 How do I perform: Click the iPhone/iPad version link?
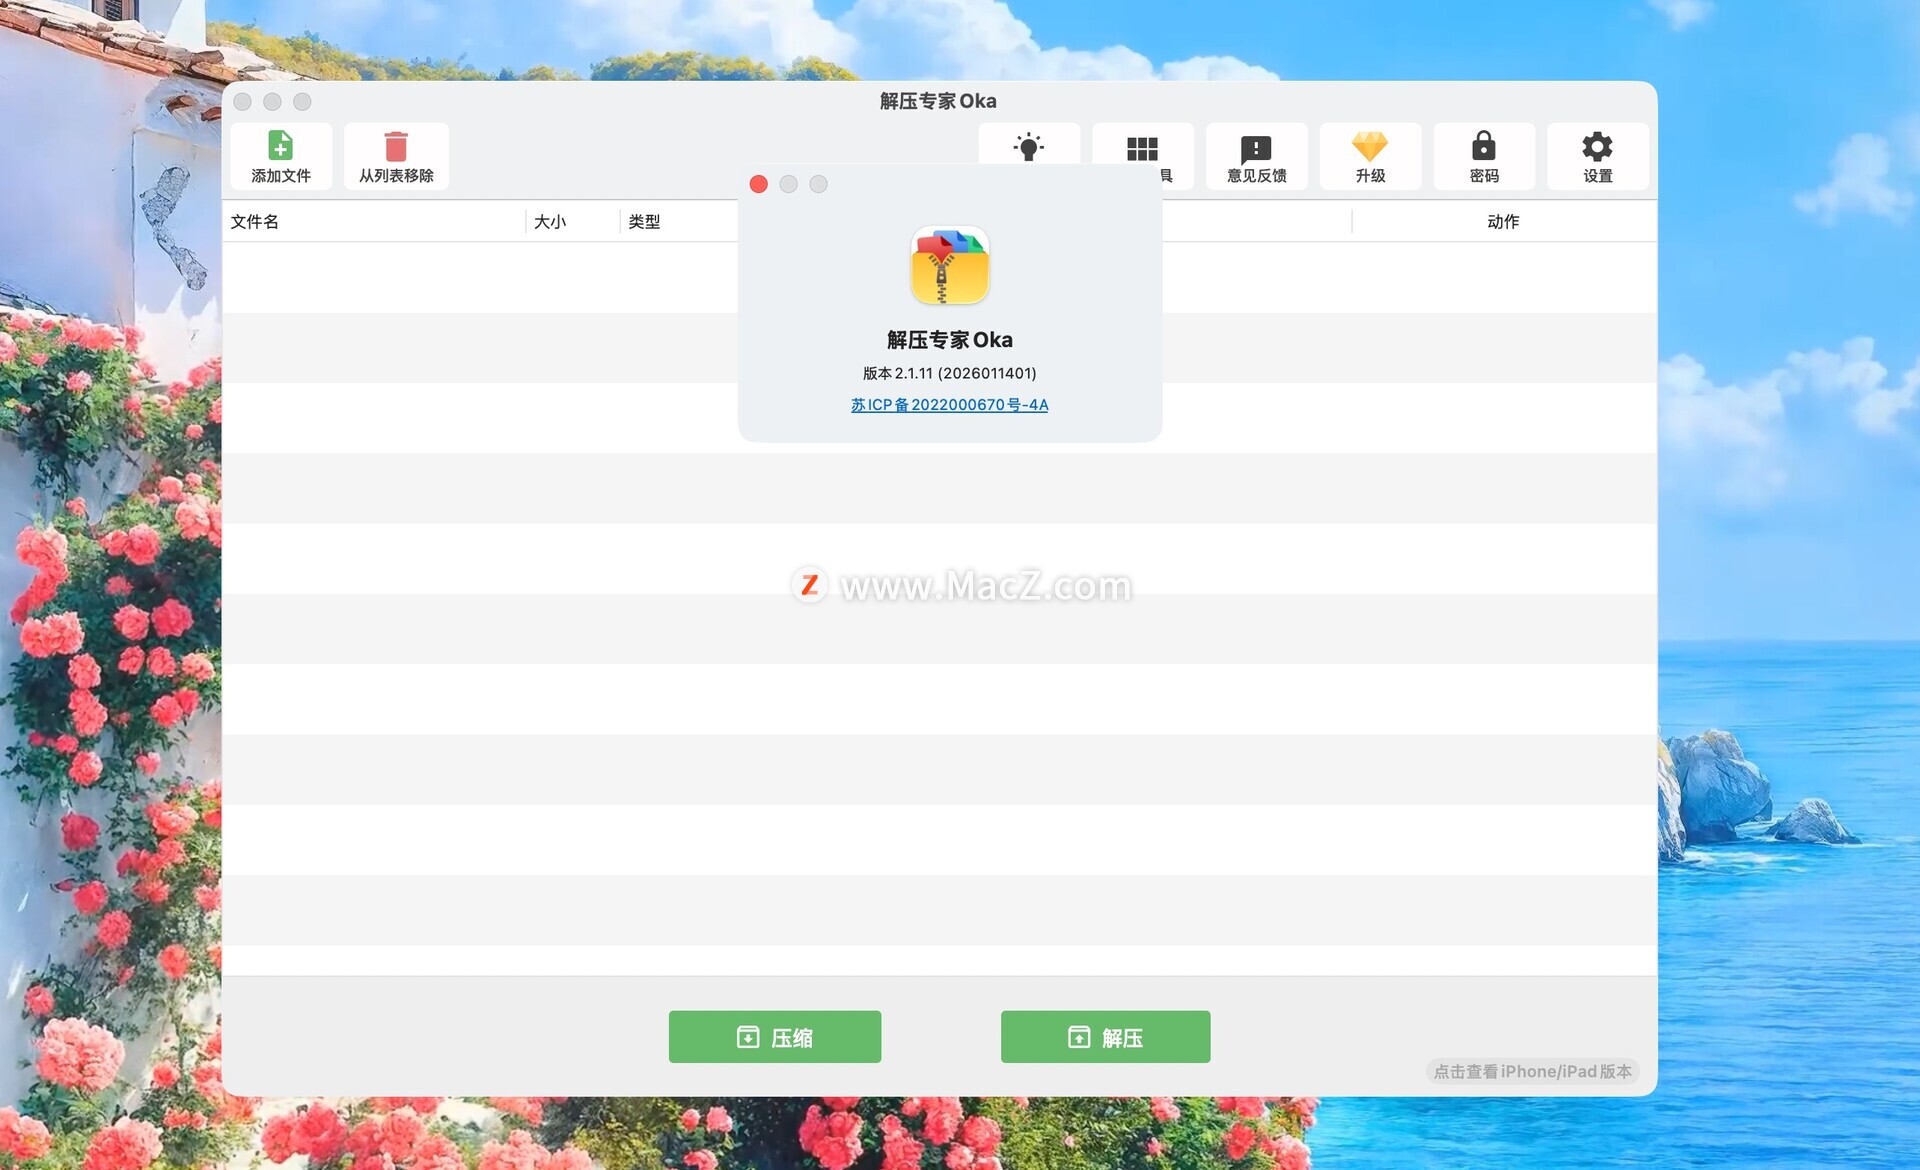point(1532,1071)
